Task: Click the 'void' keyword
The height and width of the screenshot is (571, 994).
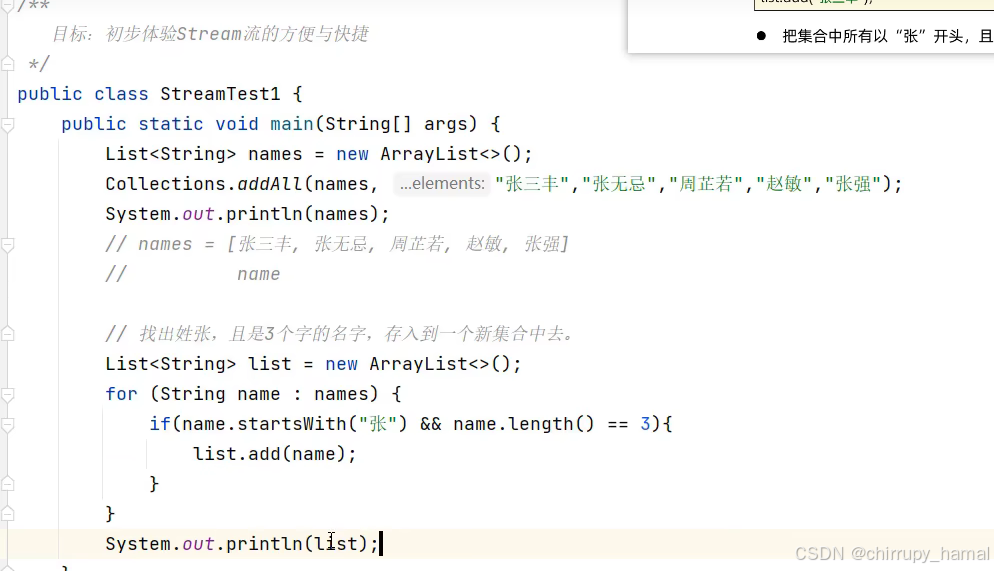Action: [x=236, y=124]
